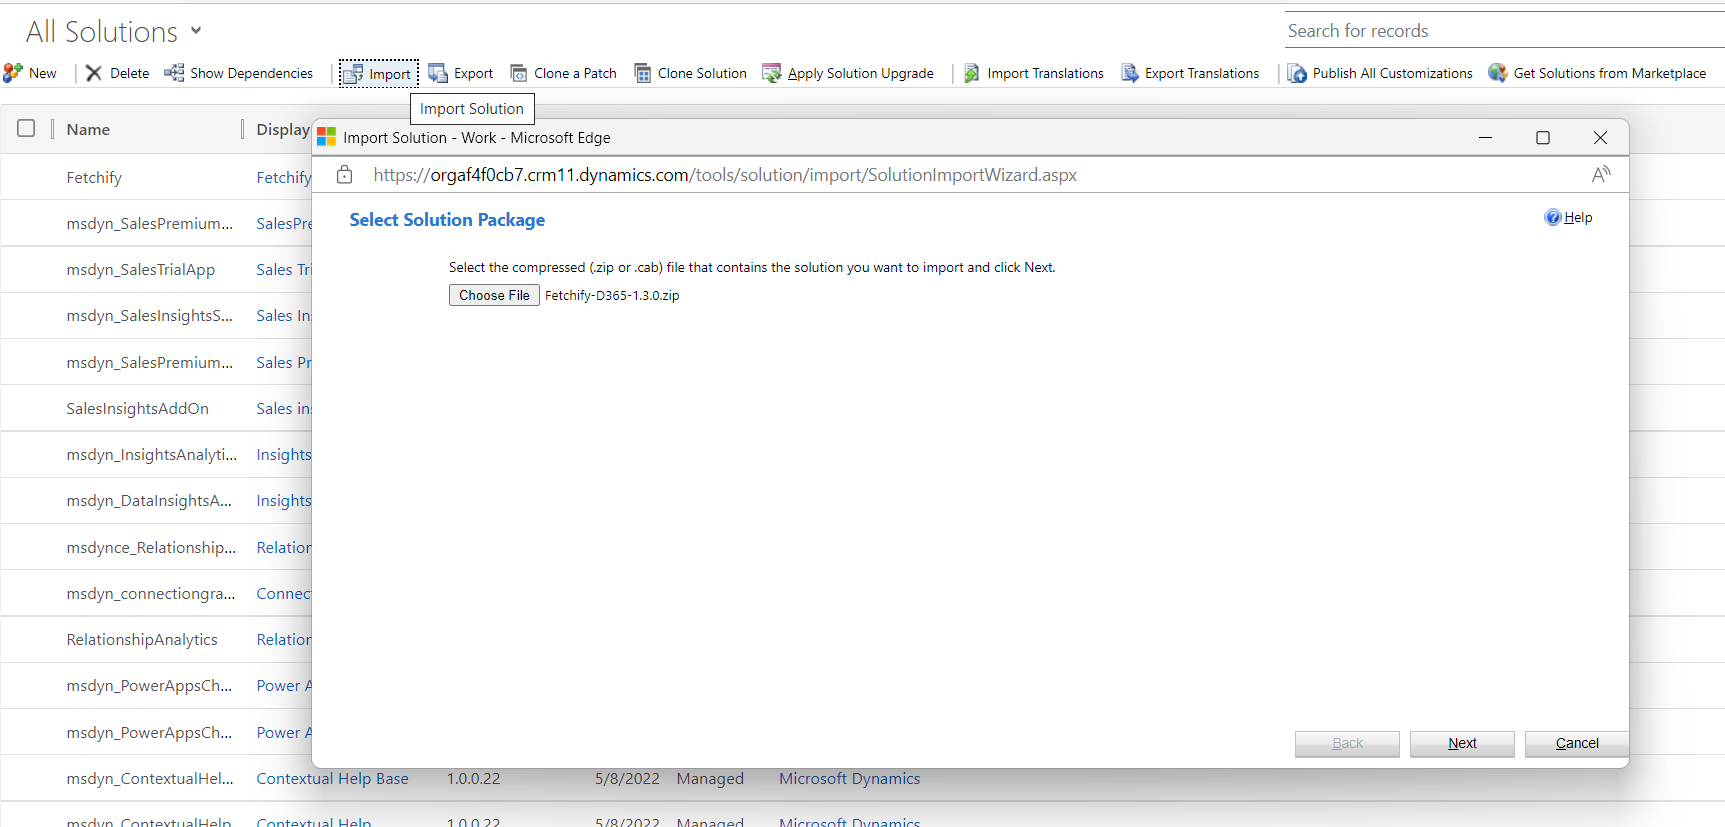1725x827 pixels.
Task: Click Clone a Patch toolbar label
Action: (575, 73)
